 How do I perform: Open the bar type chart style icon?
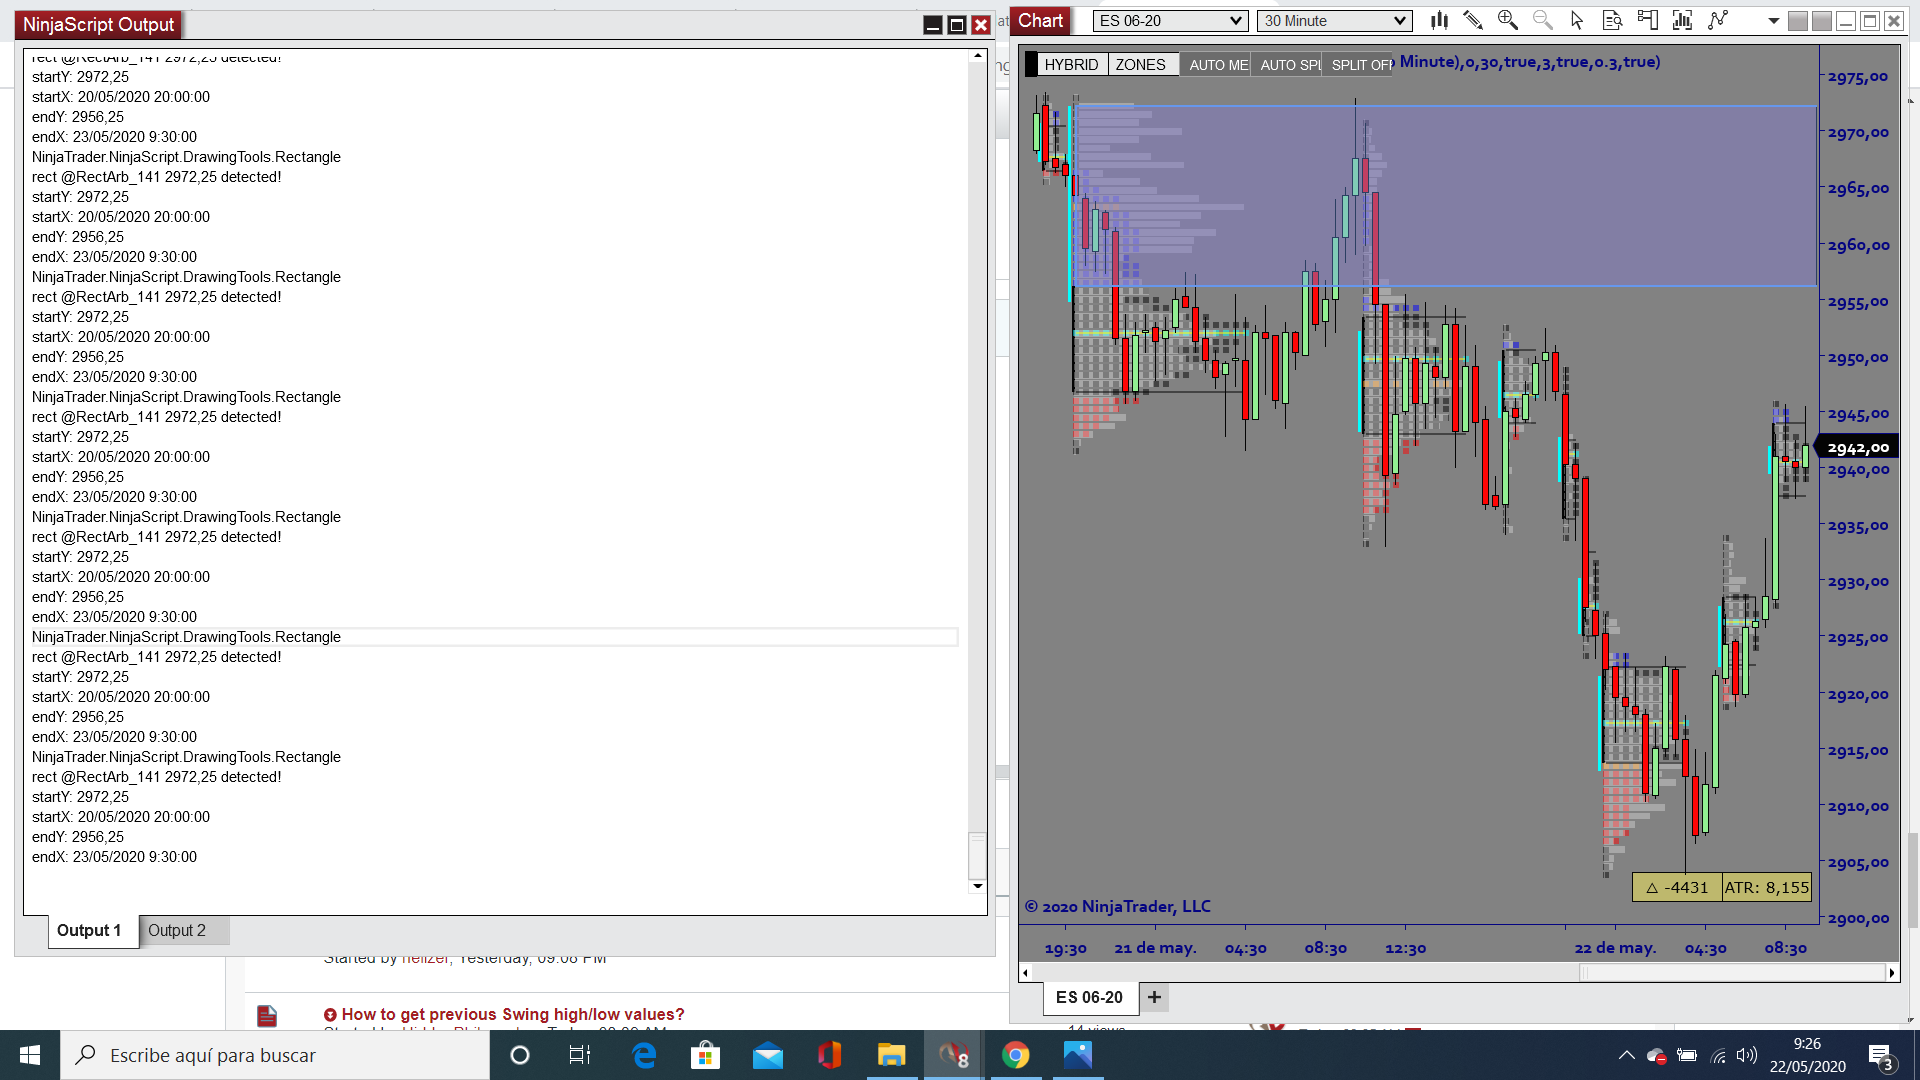pos(1439,20)
